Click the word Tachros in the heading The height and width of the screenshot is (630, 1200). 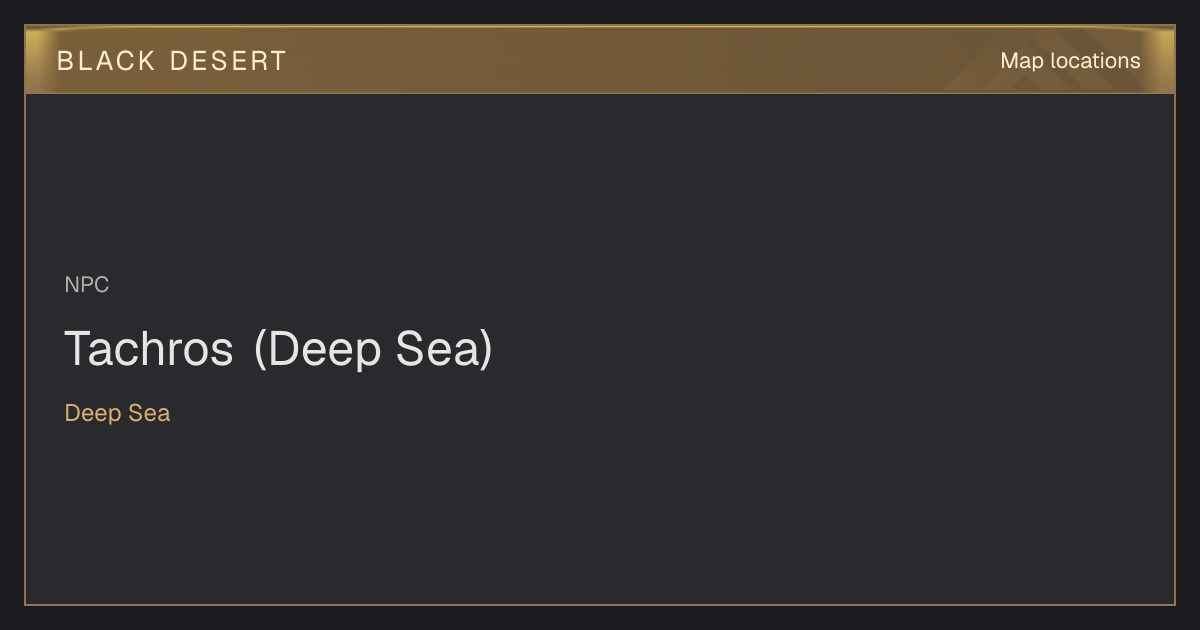[x=149, y=349]
